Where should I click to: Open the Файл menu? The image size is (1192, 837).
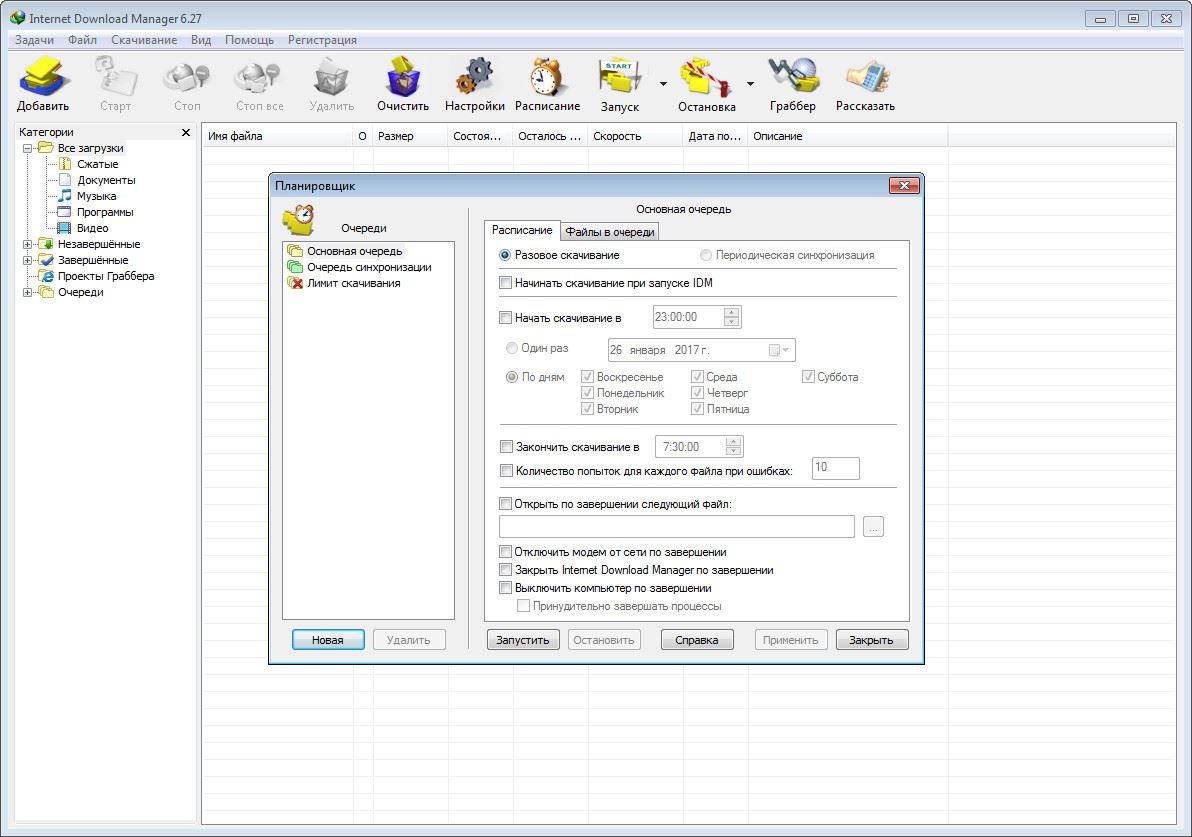[82, 40]
